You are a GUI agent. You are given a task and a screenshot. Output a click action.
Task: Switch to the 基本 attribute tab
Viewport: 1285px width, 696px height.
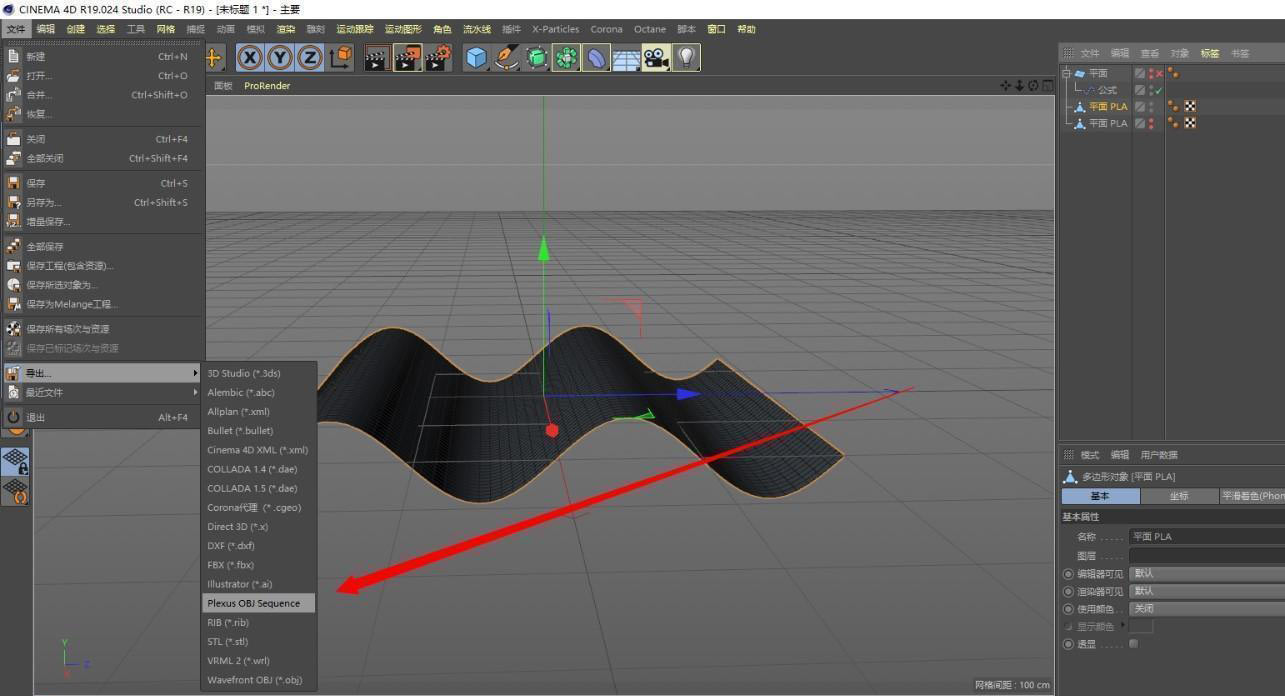pos(1100,496)
